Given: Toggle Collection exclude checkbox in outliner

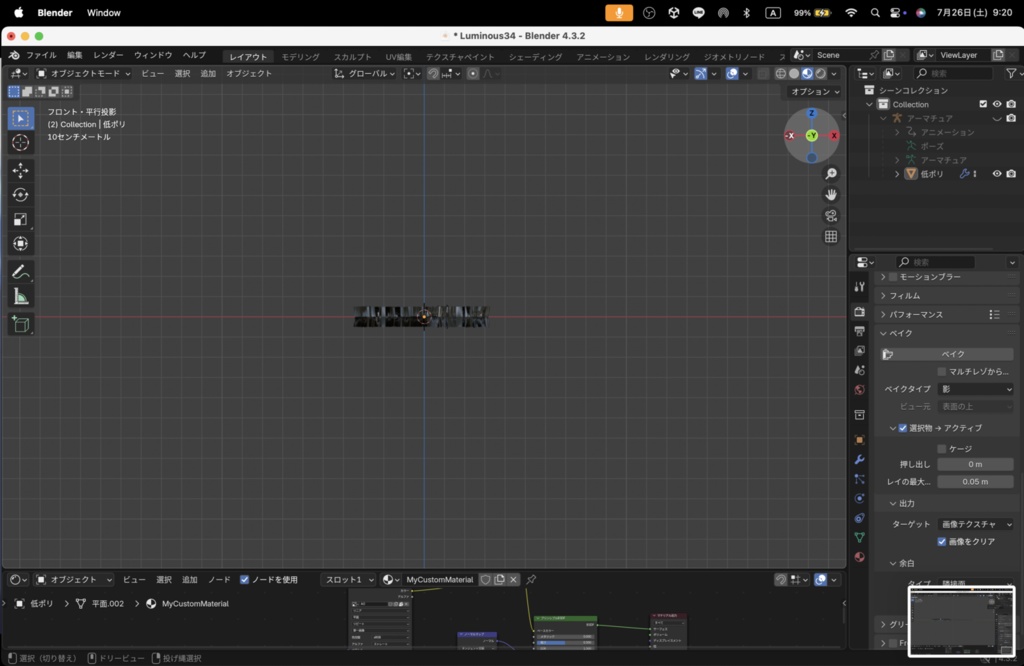Looking at the screenshot, I should click(x=983, y=104).
